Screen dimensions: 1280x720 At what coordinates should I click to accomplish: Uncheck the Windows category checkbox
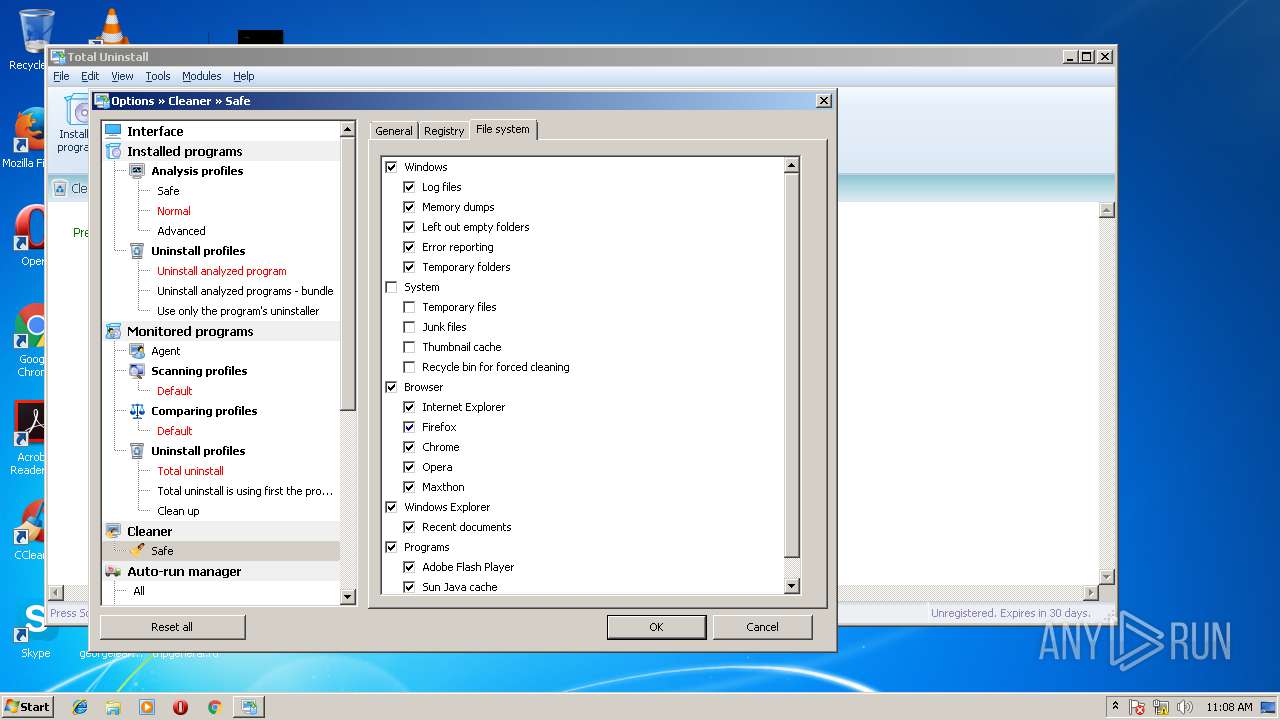[x=391, y=167]
